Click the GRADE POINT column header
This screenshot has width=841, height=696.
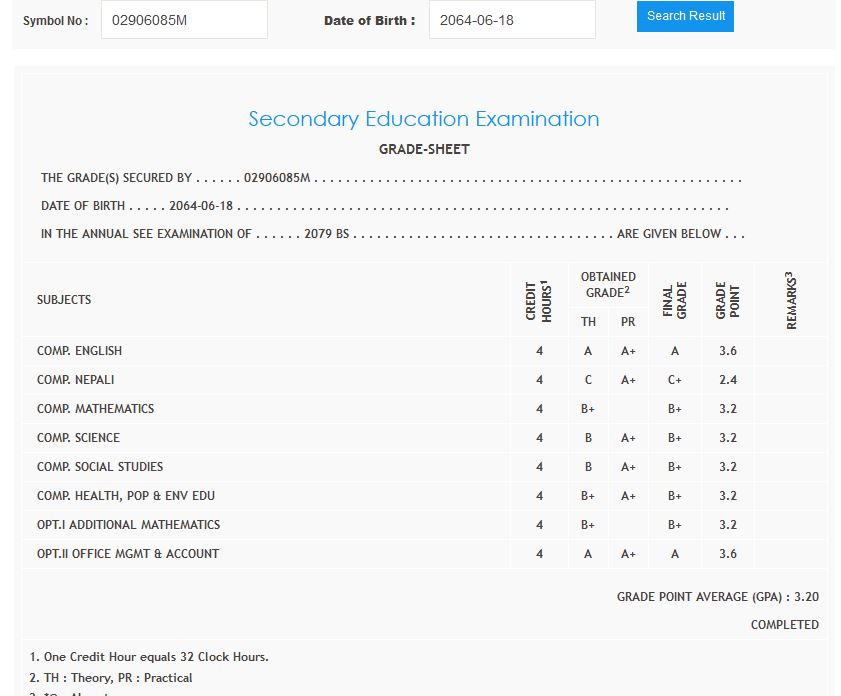pos(728,300)
